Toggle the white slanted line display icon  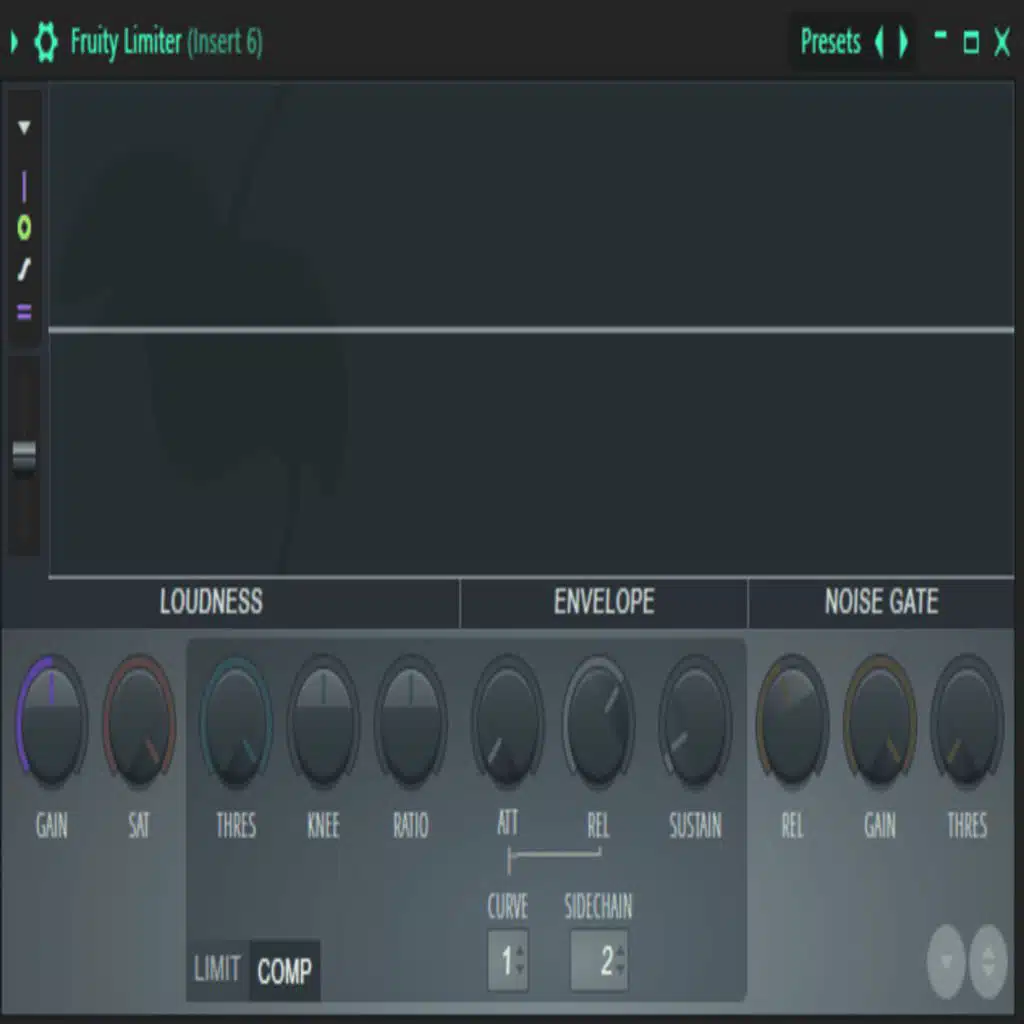click(x=24, y=270)
